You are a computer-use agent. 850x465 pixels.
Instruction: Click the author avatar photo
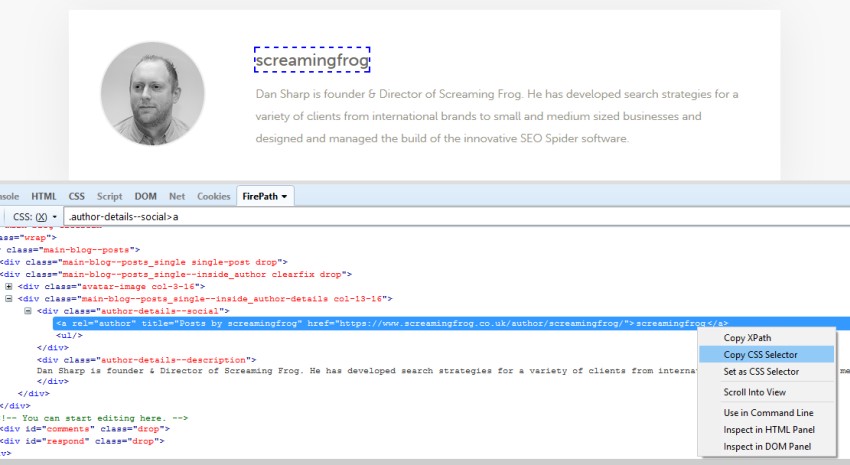point(153,94)
